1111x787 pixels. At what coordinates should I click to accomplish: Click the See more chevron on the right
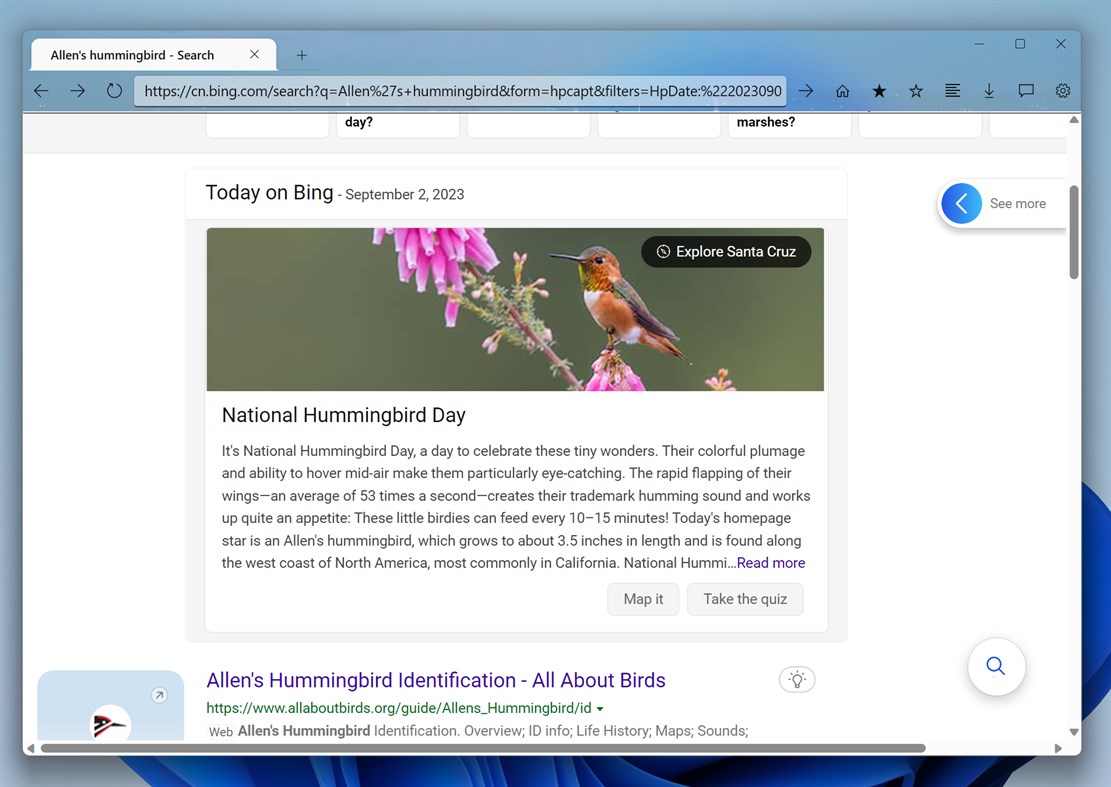961,203
